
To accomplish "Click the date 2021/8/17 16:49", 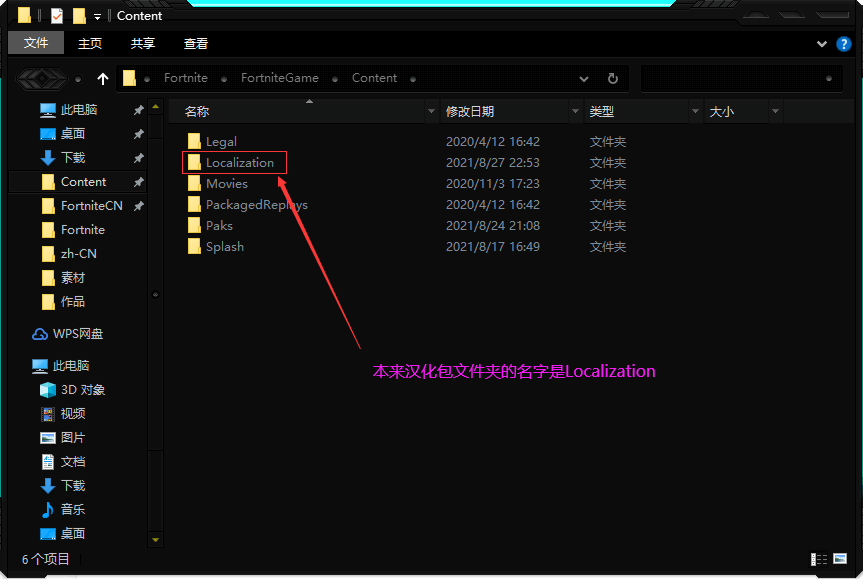I will (493, 247).
